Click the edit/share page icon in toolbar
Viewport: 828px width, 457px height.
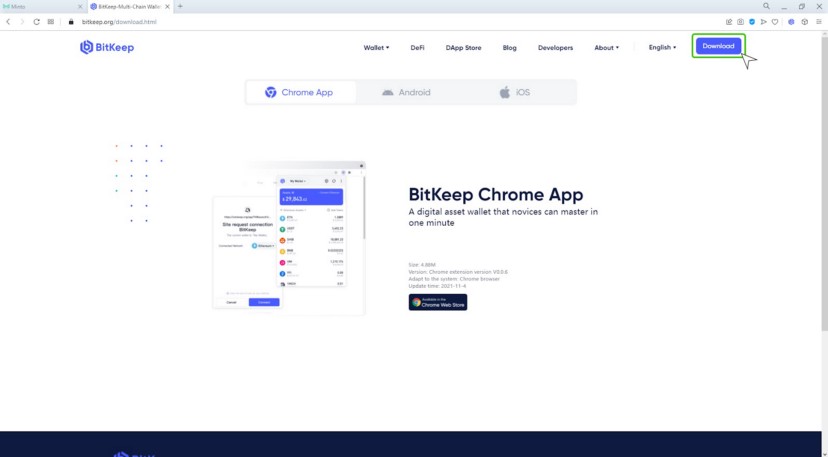point(729,22)
